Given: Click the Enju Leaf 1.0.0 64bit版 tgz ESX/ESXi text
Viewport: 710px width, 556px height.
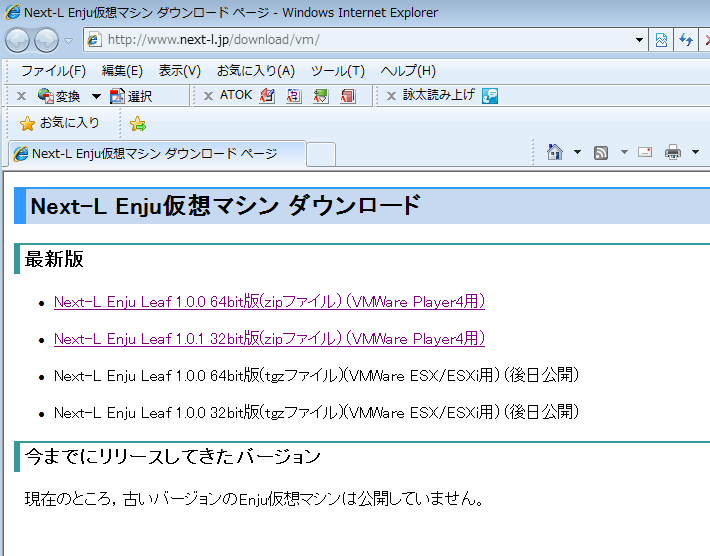Looking at the screenshot, I should pyautogui.click(x=316, y=375).
